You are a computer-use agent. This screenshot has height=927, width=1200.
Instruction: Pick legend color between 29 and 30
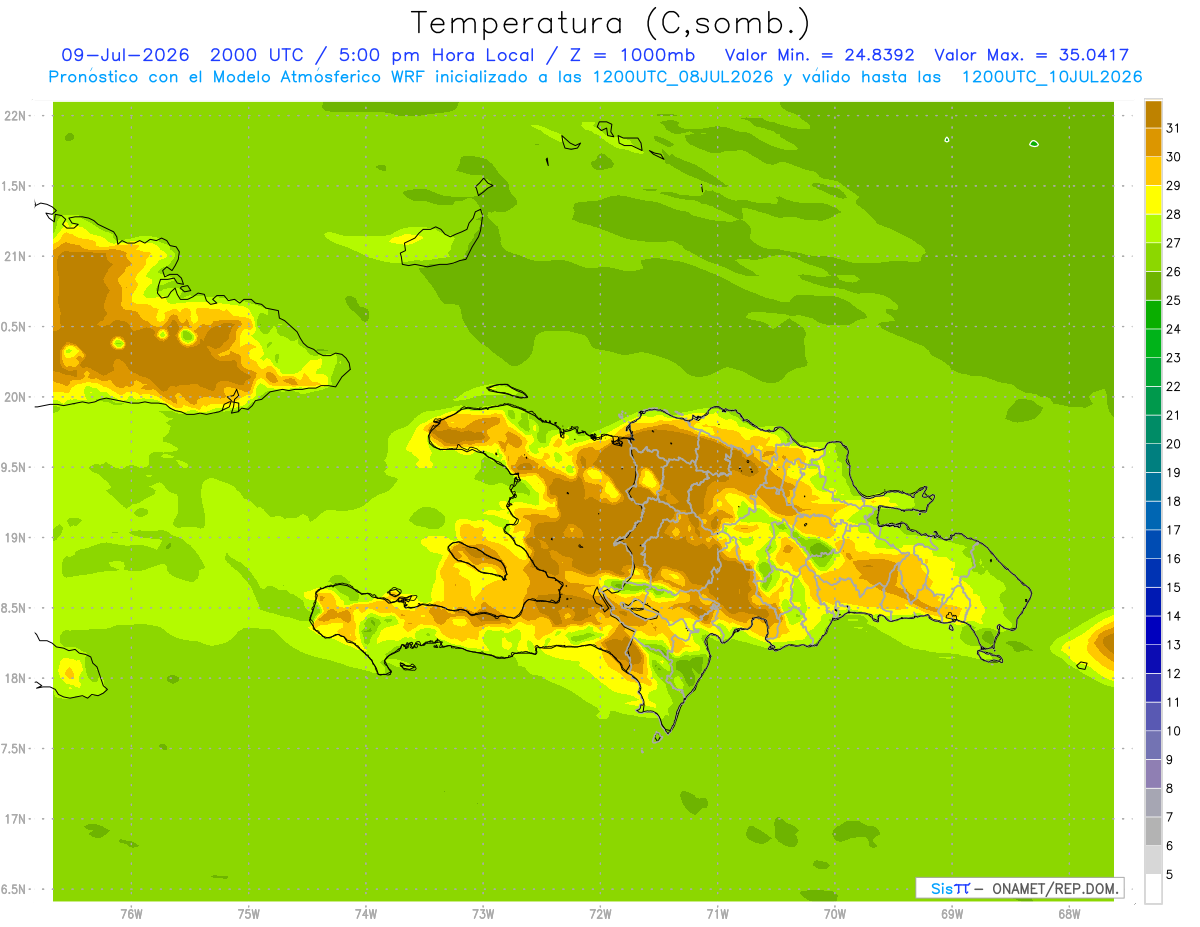coord(1153,171)
